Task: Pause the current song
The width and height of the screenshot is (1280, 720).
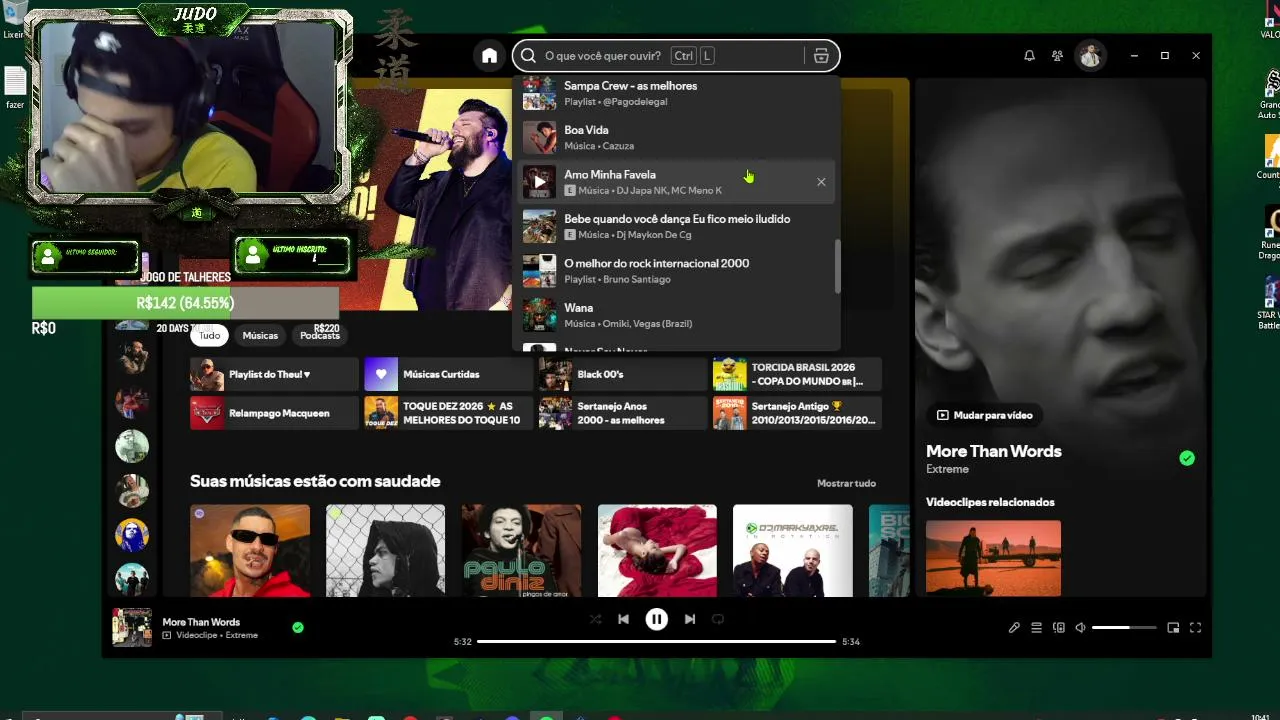Action: pos(656,619)
